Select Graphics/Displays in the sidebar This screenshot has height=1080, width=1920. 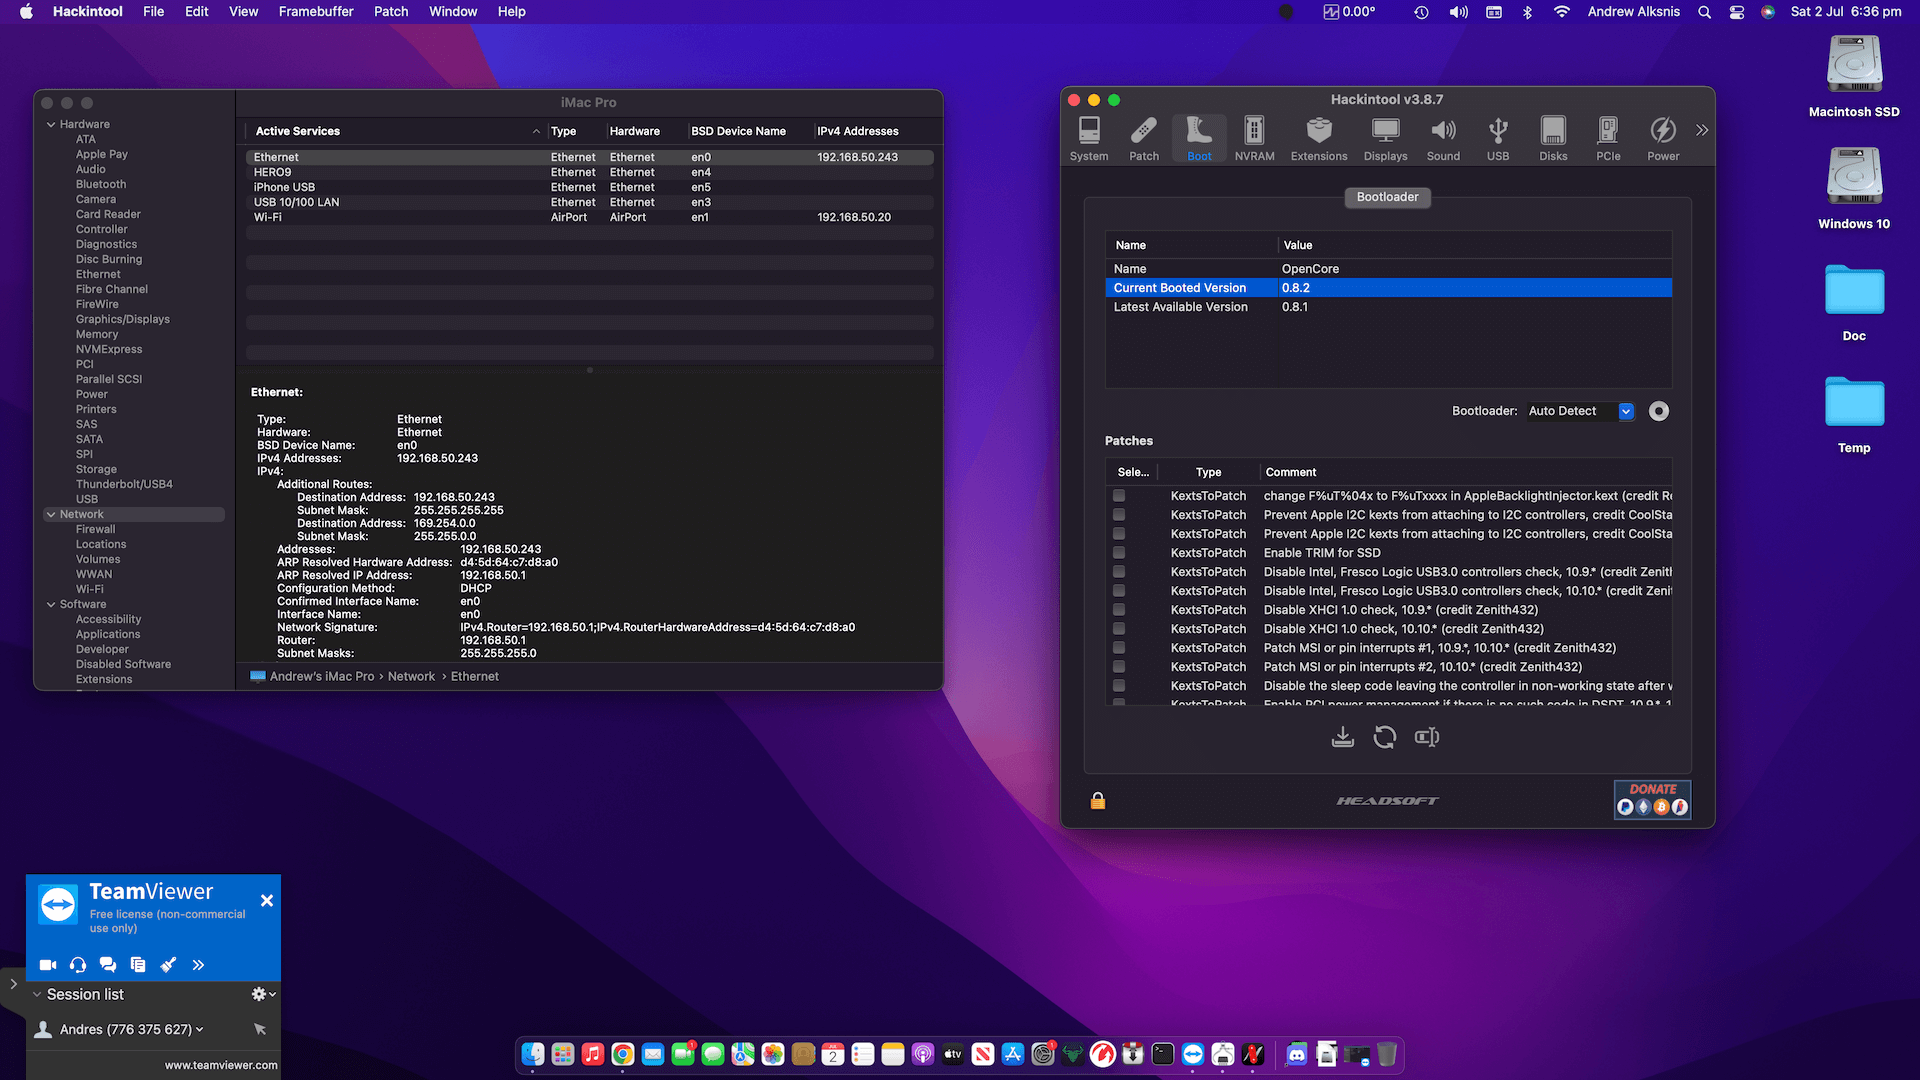[x=123, y=319]
